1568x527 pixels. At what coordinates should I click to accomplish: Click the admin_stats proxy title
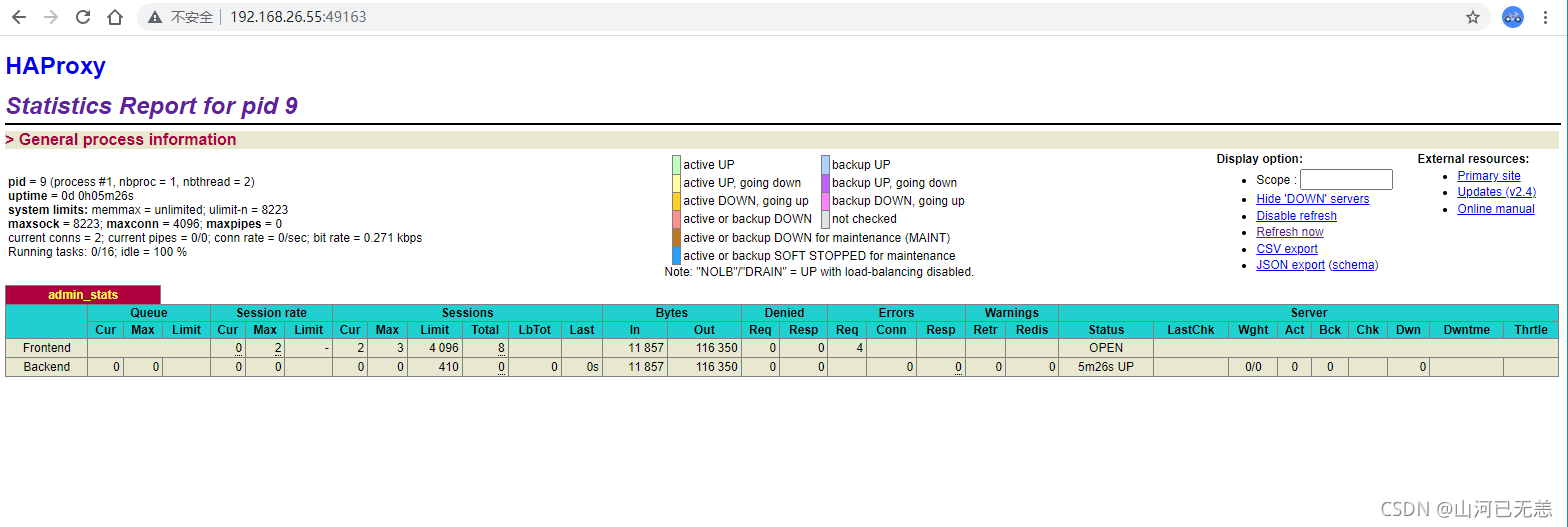coord(83,295)
